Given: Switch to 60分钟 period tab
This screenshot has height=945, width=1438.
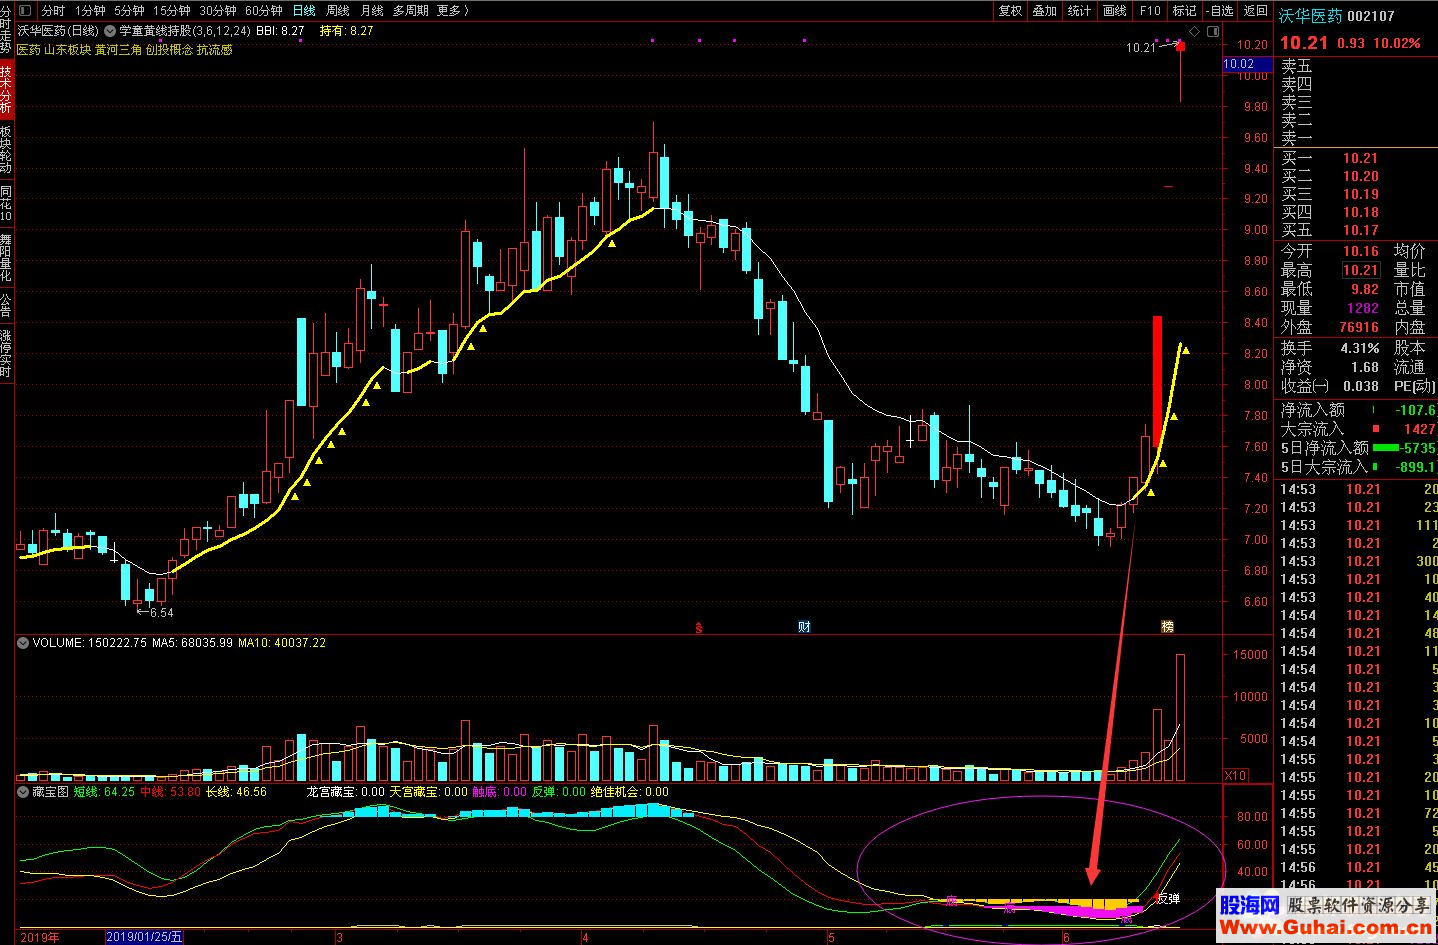Looking at the screenshot, I should pos(263,10).
